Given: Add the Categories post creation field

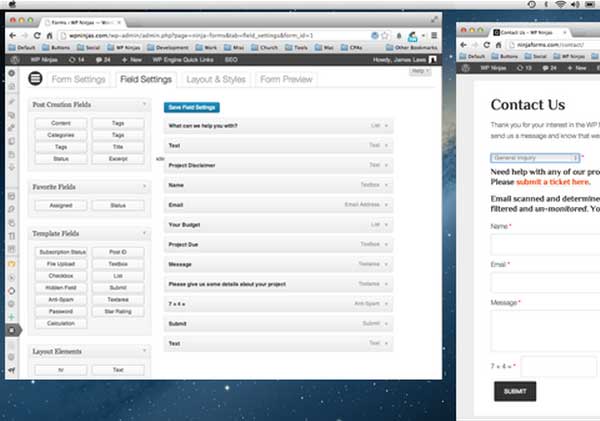Looking at the screenshot, I should [x=61, y=135].
